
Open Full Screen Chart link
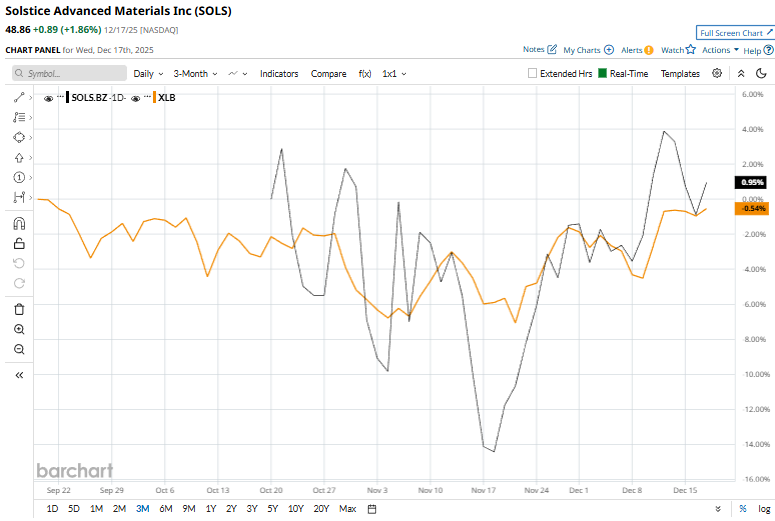coord(735,33)
